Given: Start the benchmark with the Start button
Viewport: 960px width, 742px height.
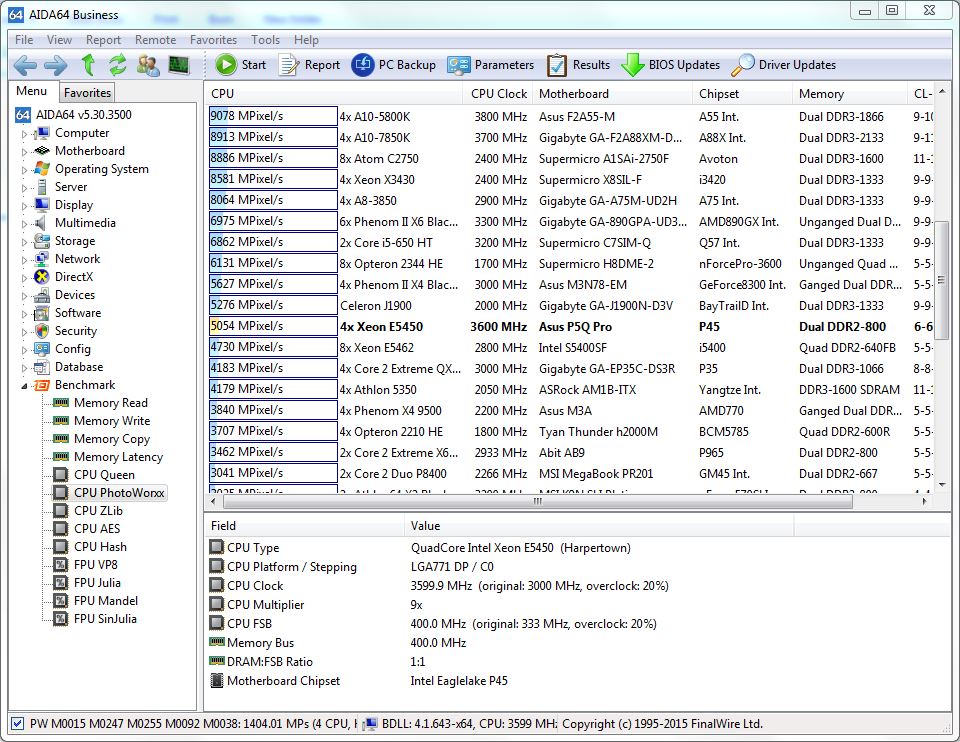Looking at the screenshot, I should coord(241,65).
